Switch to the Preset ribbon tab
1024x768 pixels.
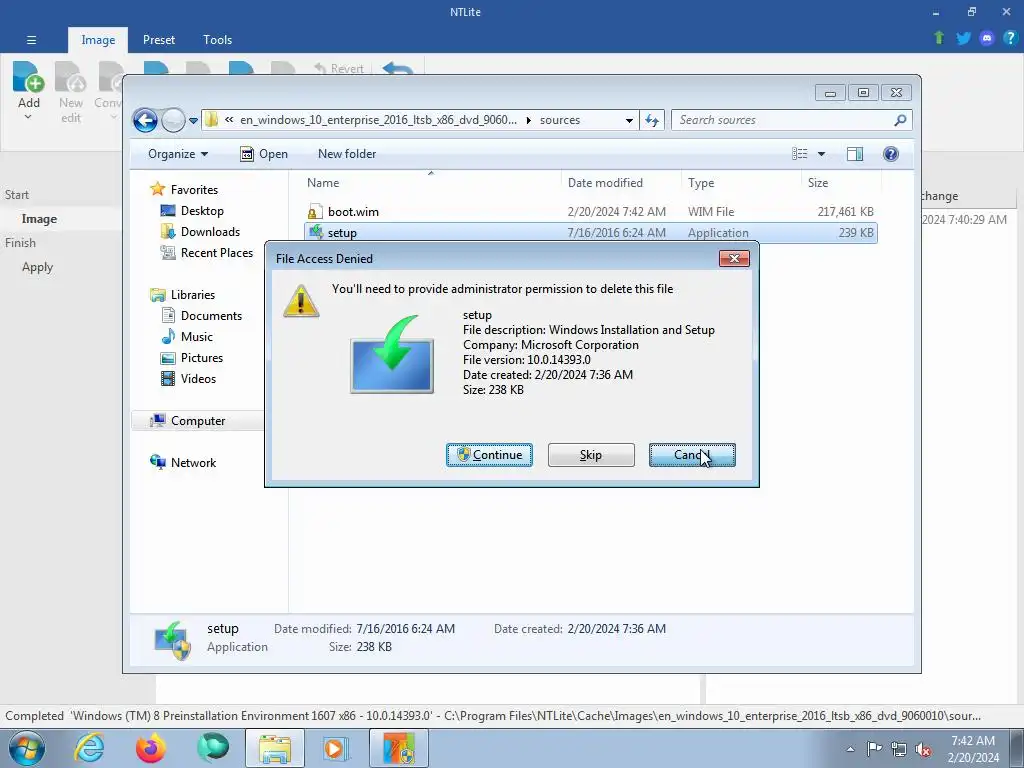click(x=159, y=40)
